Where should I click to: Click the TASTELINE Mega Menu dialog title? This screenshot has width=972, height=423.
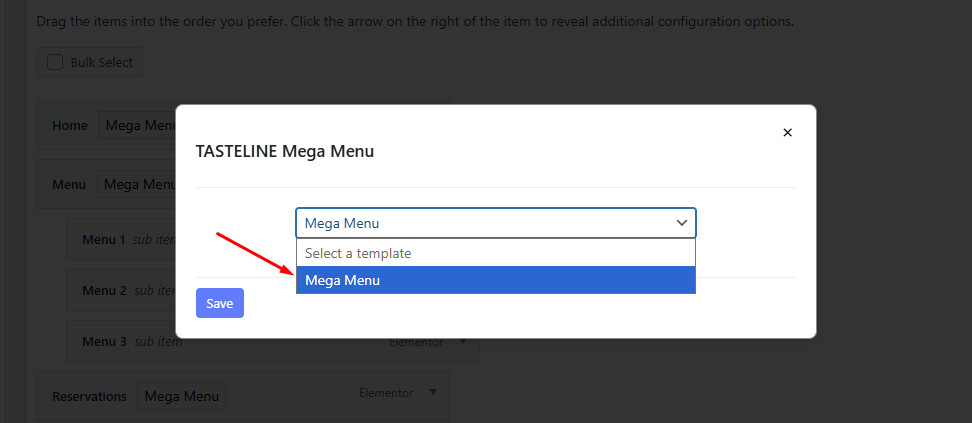[x=285, y=152]
